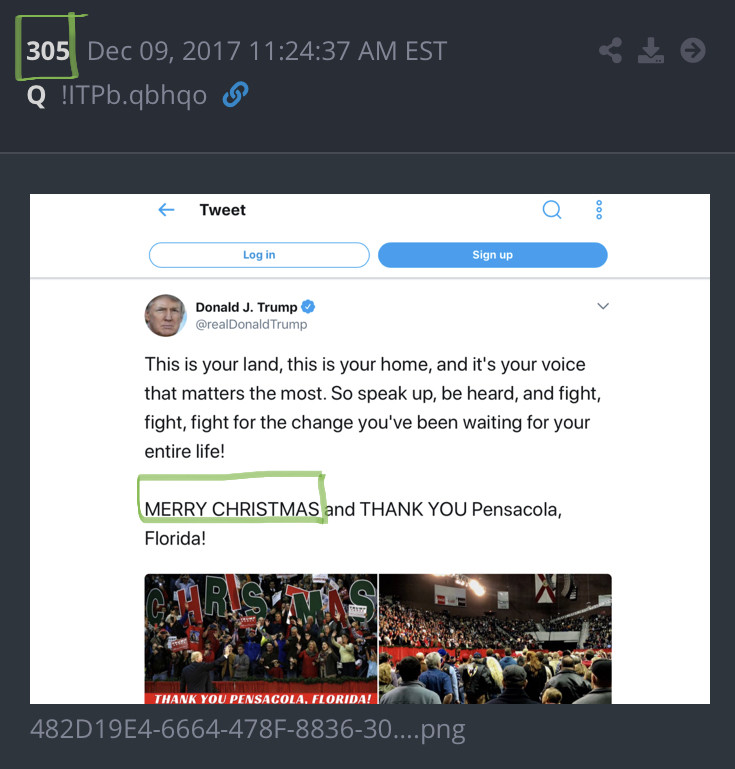Open the arena crowd photo on the right

tap(495, 639)
